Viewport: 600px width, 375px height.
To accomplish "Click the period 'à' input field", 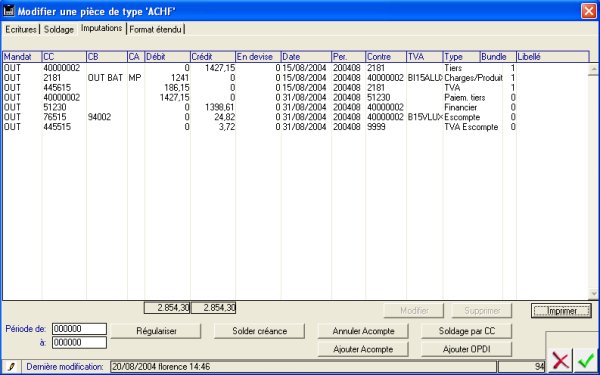I will pos(79,342).
